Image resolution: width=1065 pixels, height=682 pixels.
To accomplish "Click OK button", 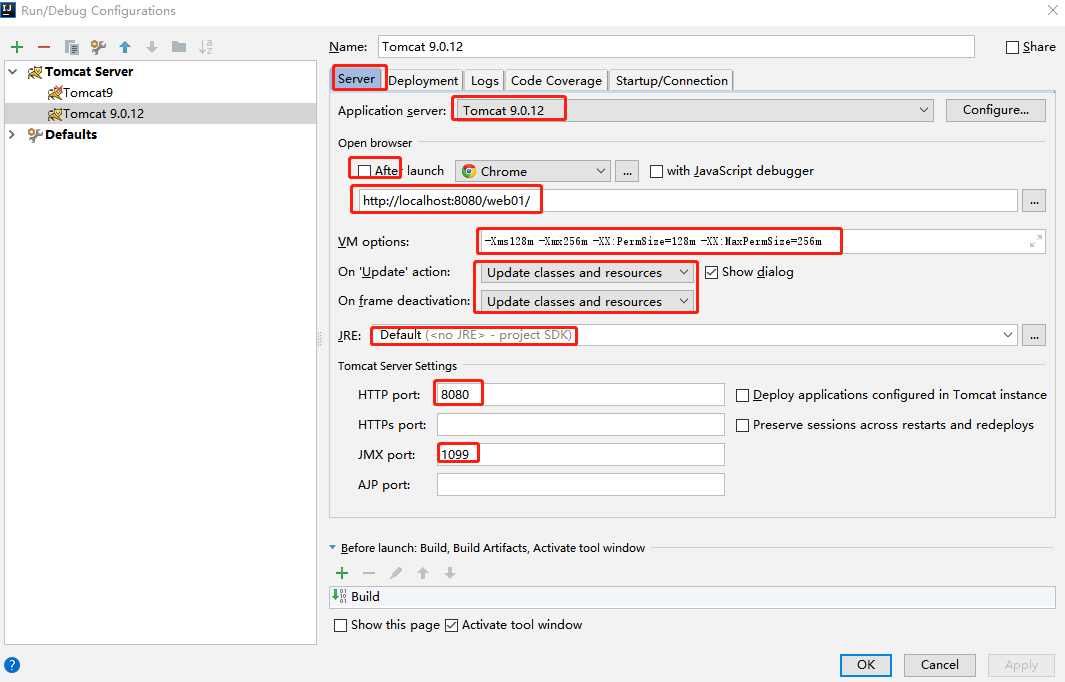I will pos(866,665).
